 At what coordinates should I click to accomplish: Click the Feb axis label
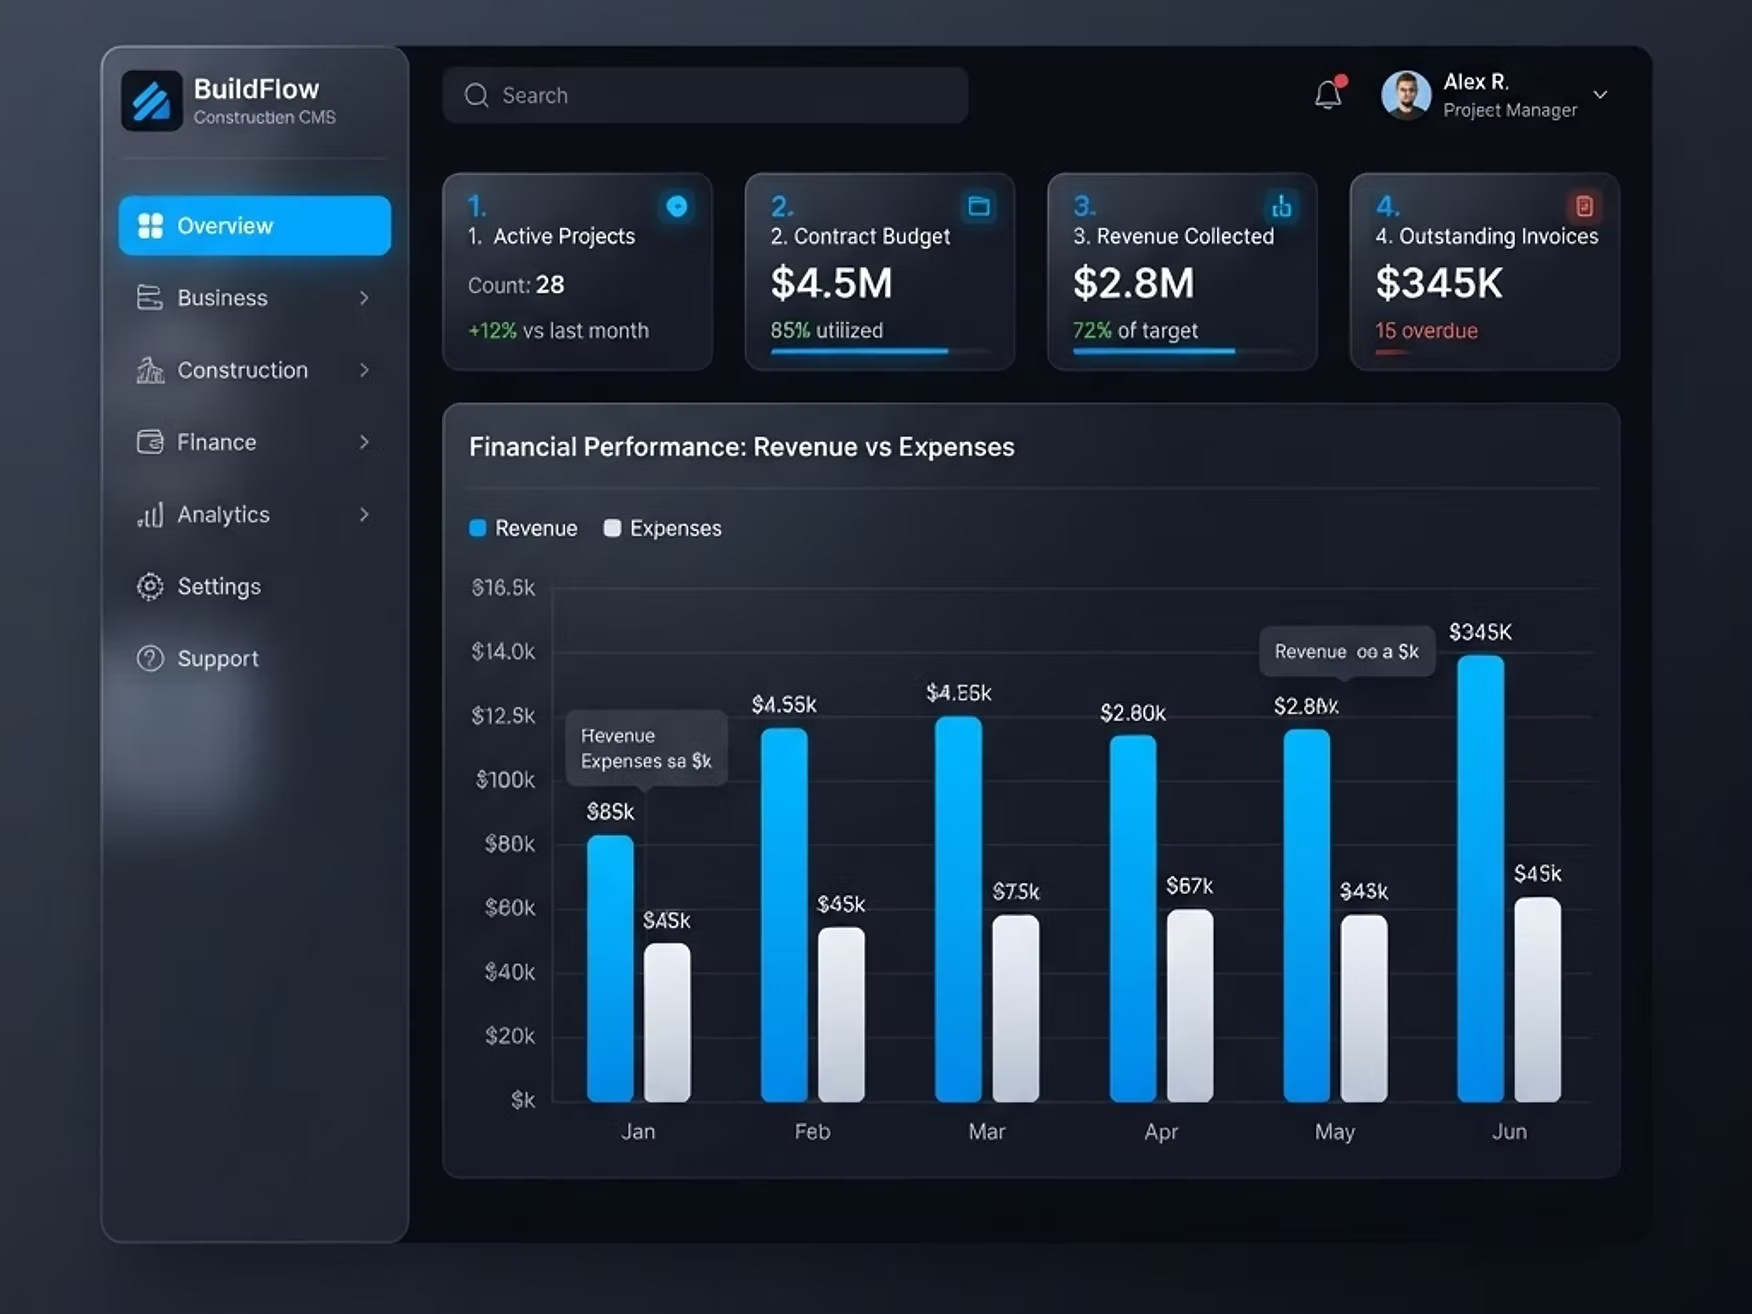click(812, 1131)
